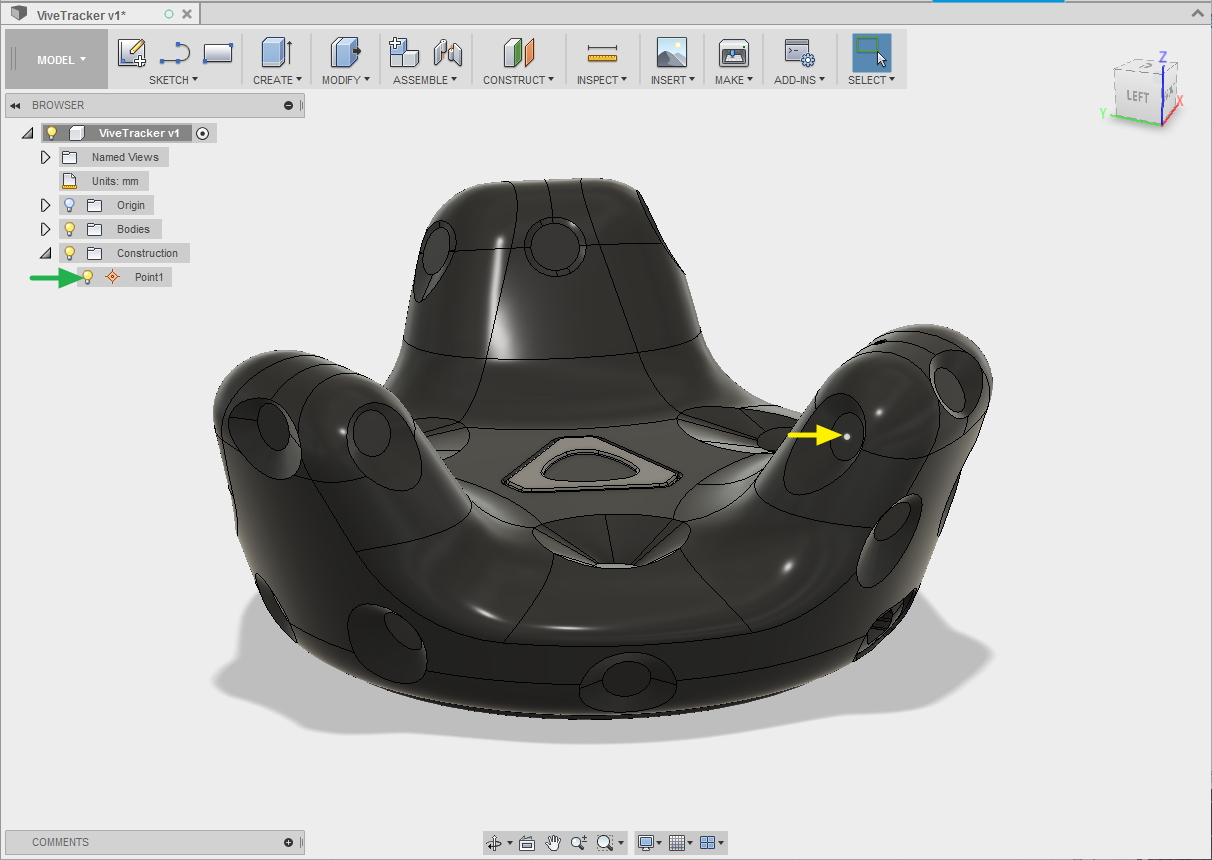Add a comment with the Comments plus icon

pyautogui.click(x=289, y=842)
